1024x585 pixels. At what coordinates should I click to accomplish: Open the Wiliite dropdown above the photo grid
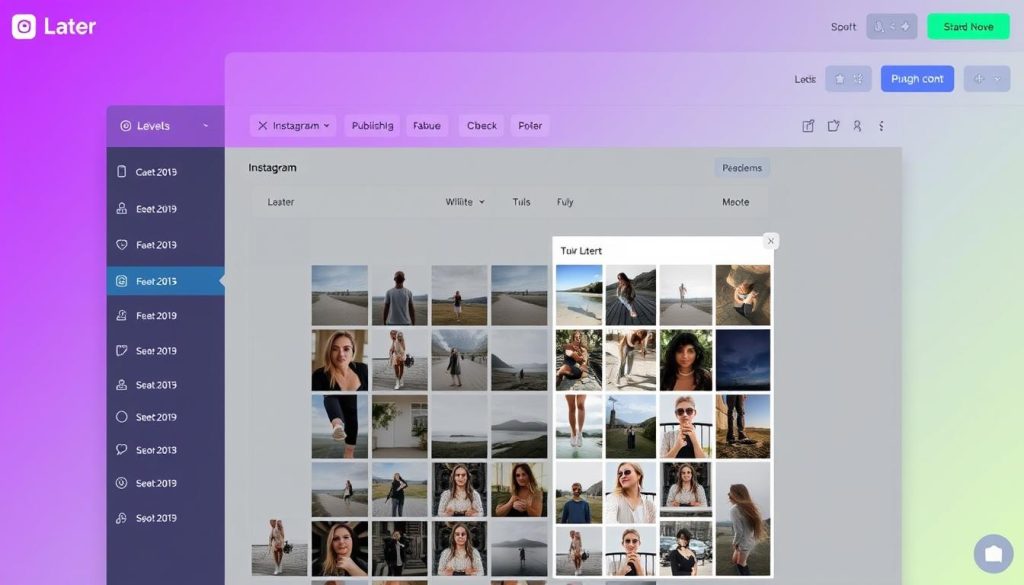pos(463,201)
